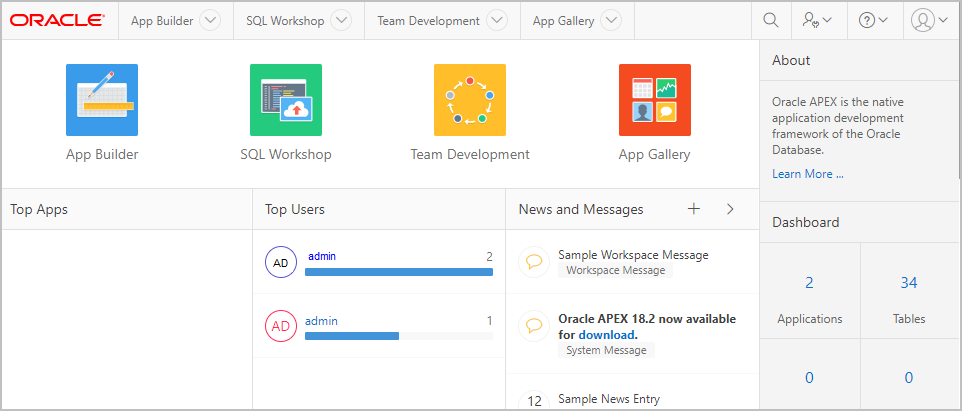Open the App Builder tile icon
This screenshot has height=411, width=962.
(x=102, y=100)
